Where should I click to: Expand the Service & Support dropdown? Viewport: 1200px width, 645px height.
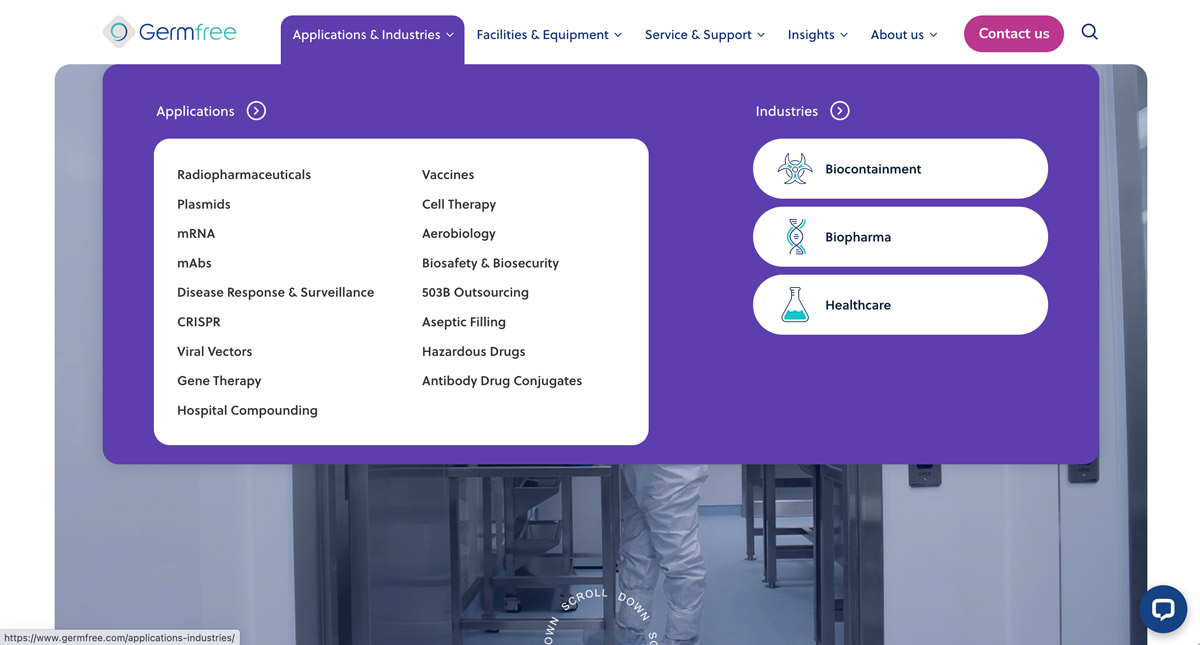(704, 35)
